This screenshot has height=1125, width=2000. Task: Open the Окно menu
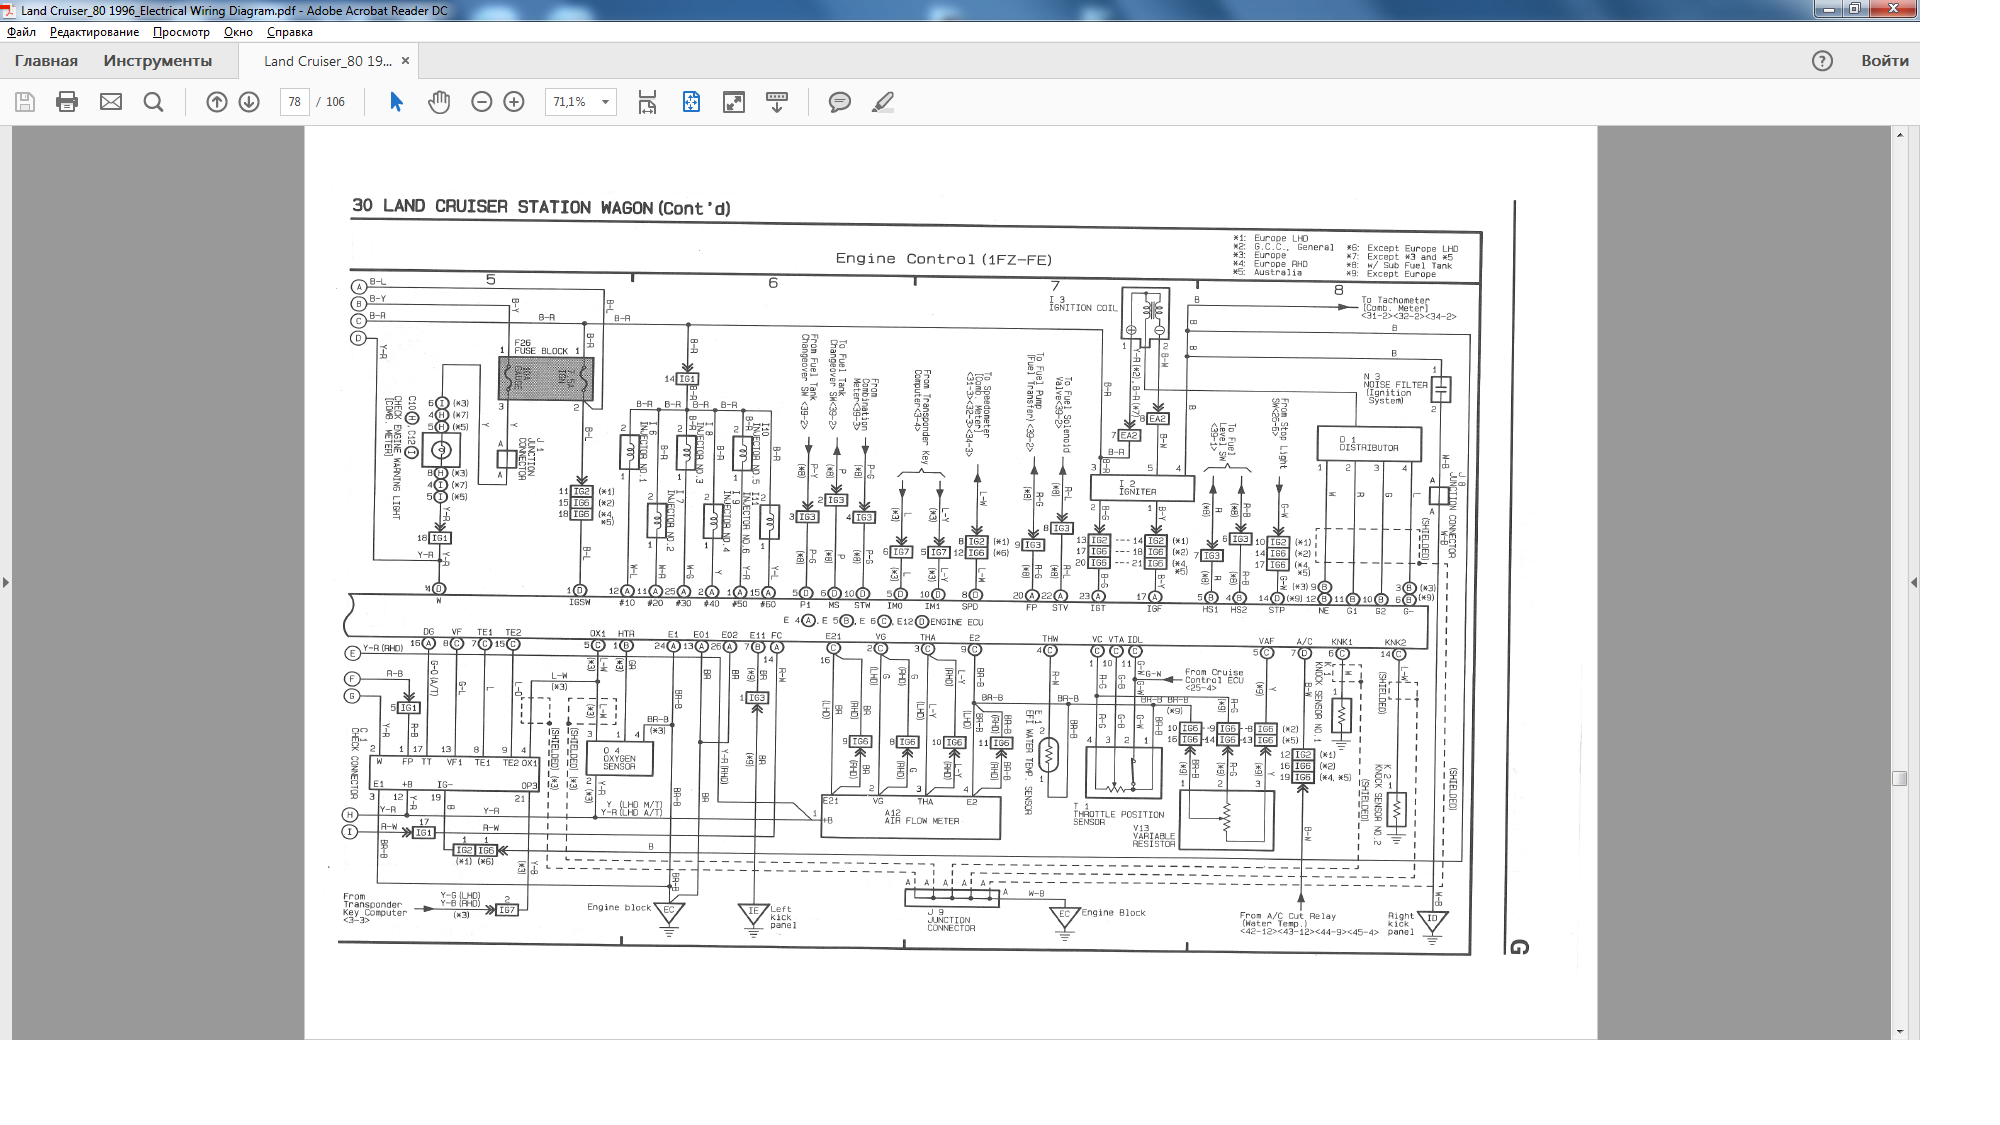(238, 32)
